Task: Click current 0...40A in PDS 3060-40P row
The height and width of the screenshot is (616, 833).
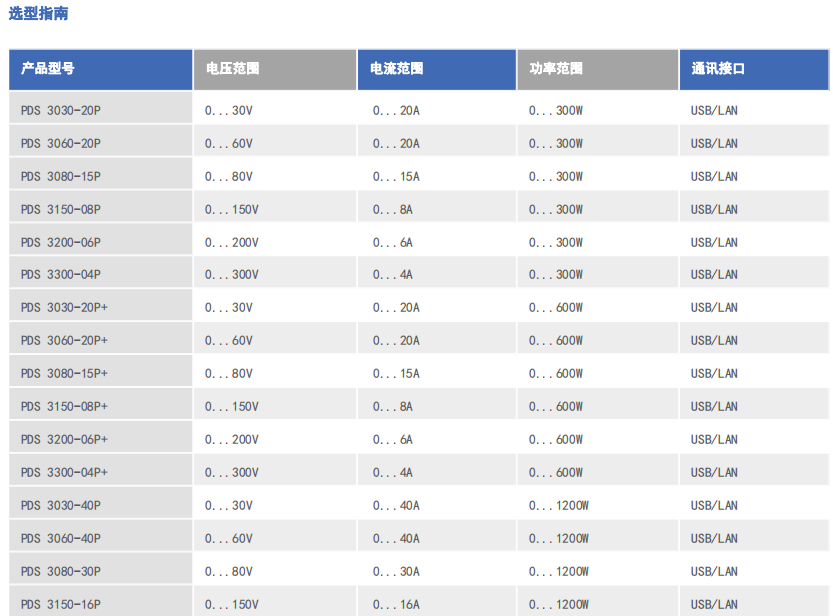Action: pos(396,538)
